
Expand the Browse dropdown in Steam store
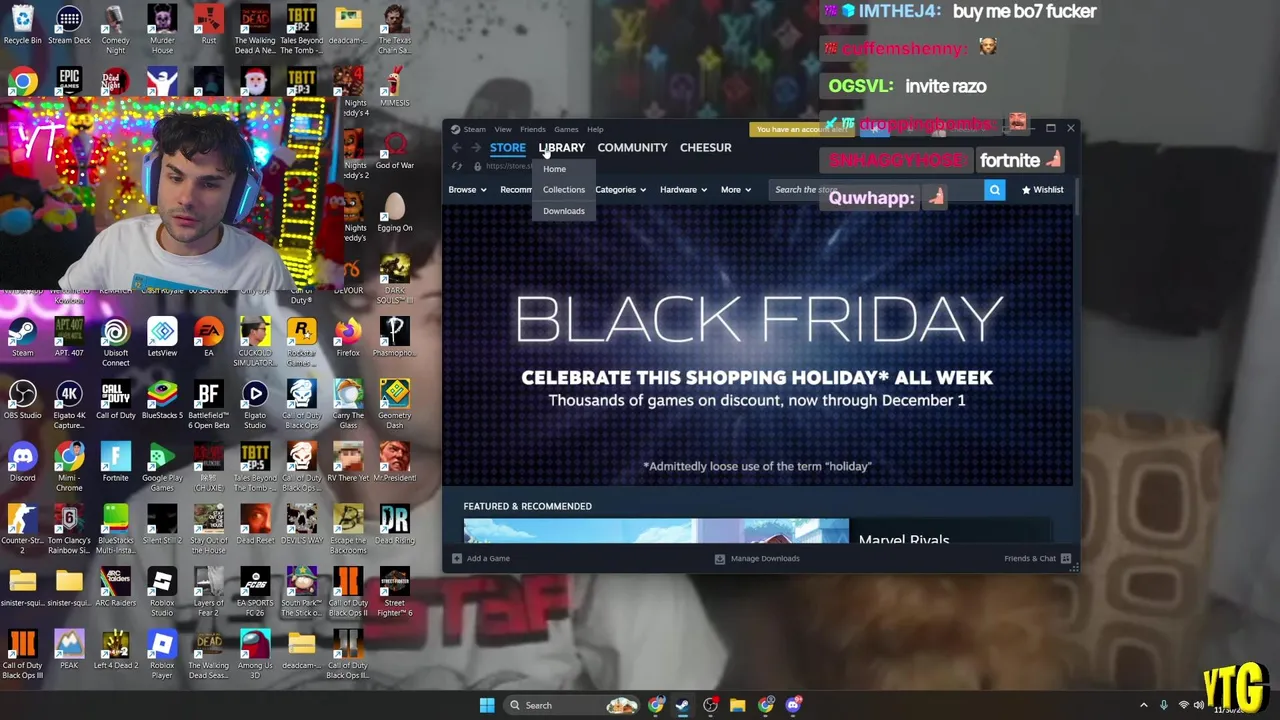tap(467, 189)
